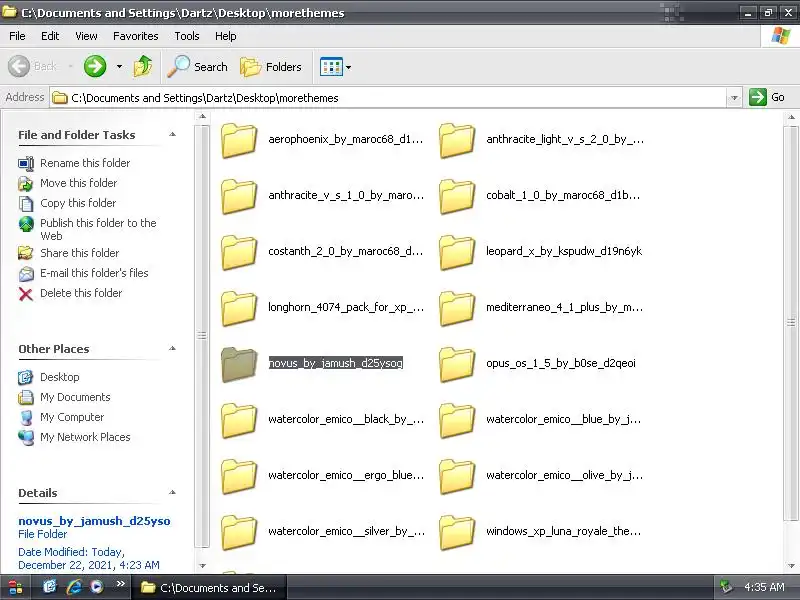The height and width of the screenshot is (600, 800).
Task: Launch Internet Explorer from Quick Launch
Action: pyautogui.click(x=73, y=587)
